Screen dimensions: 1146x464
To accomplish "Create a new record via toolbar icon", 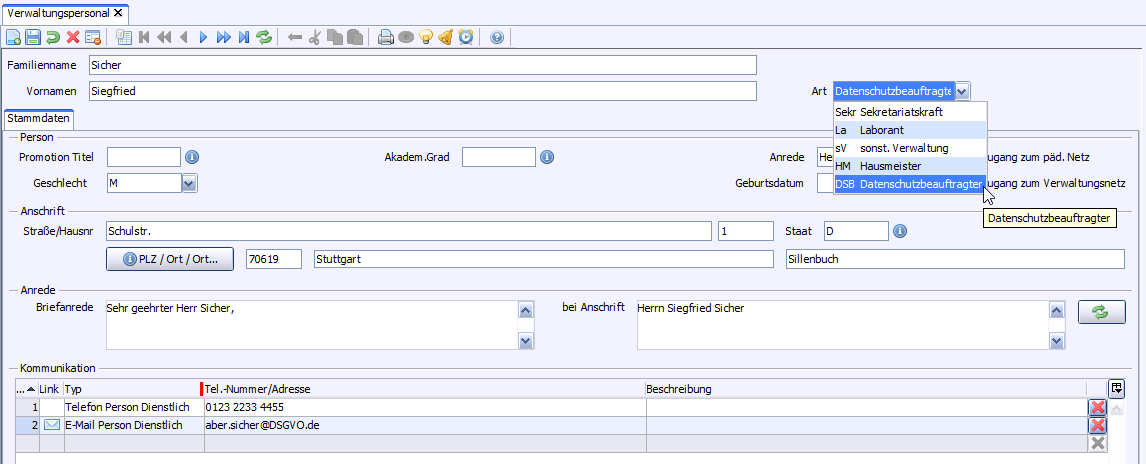I will [13, 38].
